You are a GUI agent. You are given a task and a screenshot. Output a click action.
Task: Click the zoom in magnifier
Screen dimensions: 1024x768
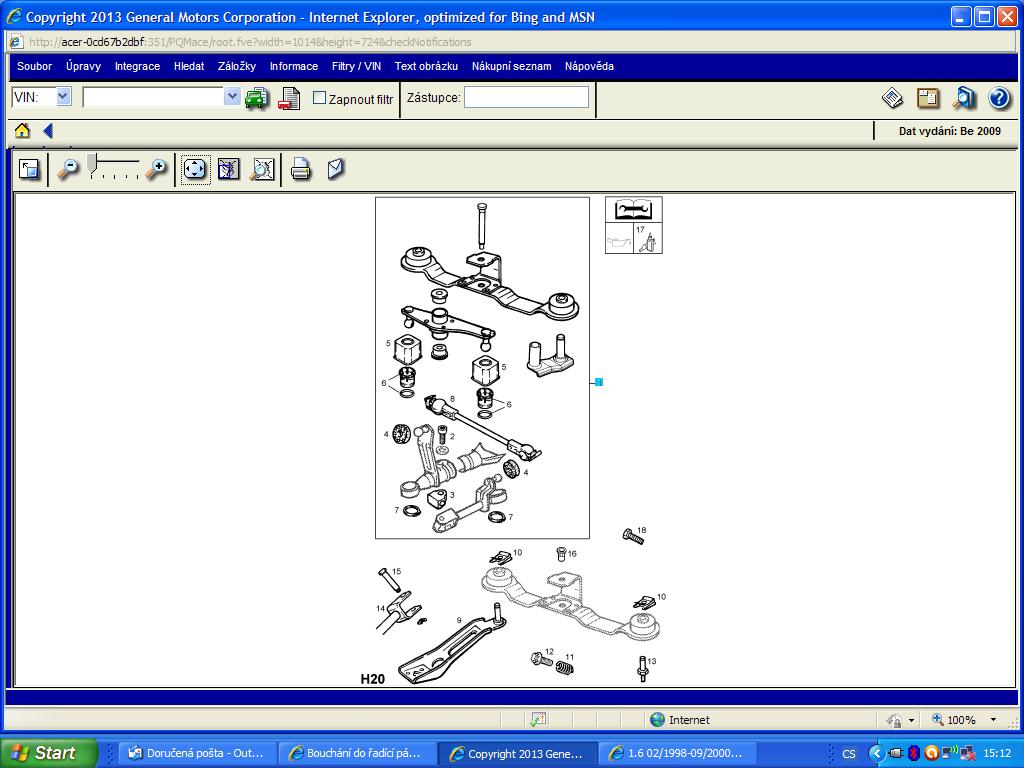coord(156,169)
